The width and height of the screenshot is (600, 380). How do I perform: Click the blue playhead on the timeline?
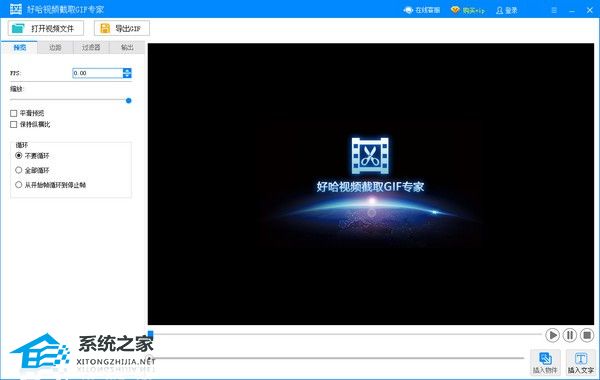pos(150,334)
